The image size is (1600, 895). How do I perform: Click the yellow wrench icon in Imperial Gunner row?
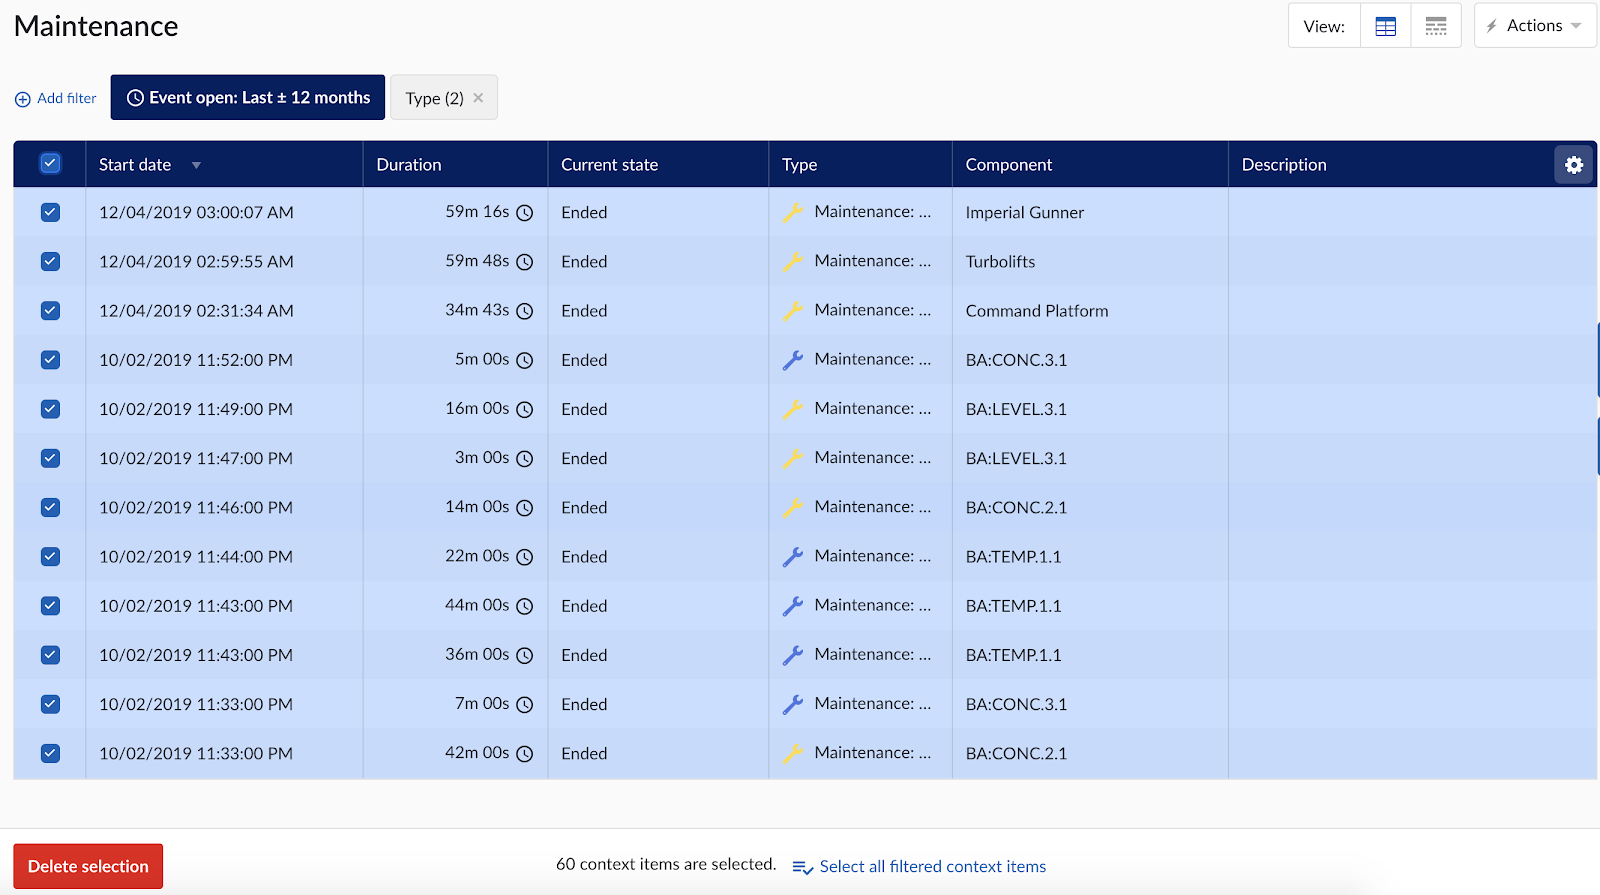click(793, 212)
